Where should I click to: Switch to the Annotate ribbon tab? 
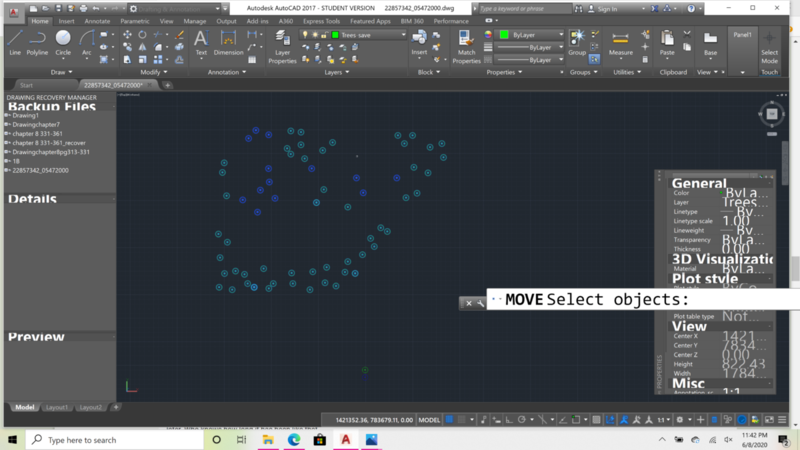pos(97,21)
